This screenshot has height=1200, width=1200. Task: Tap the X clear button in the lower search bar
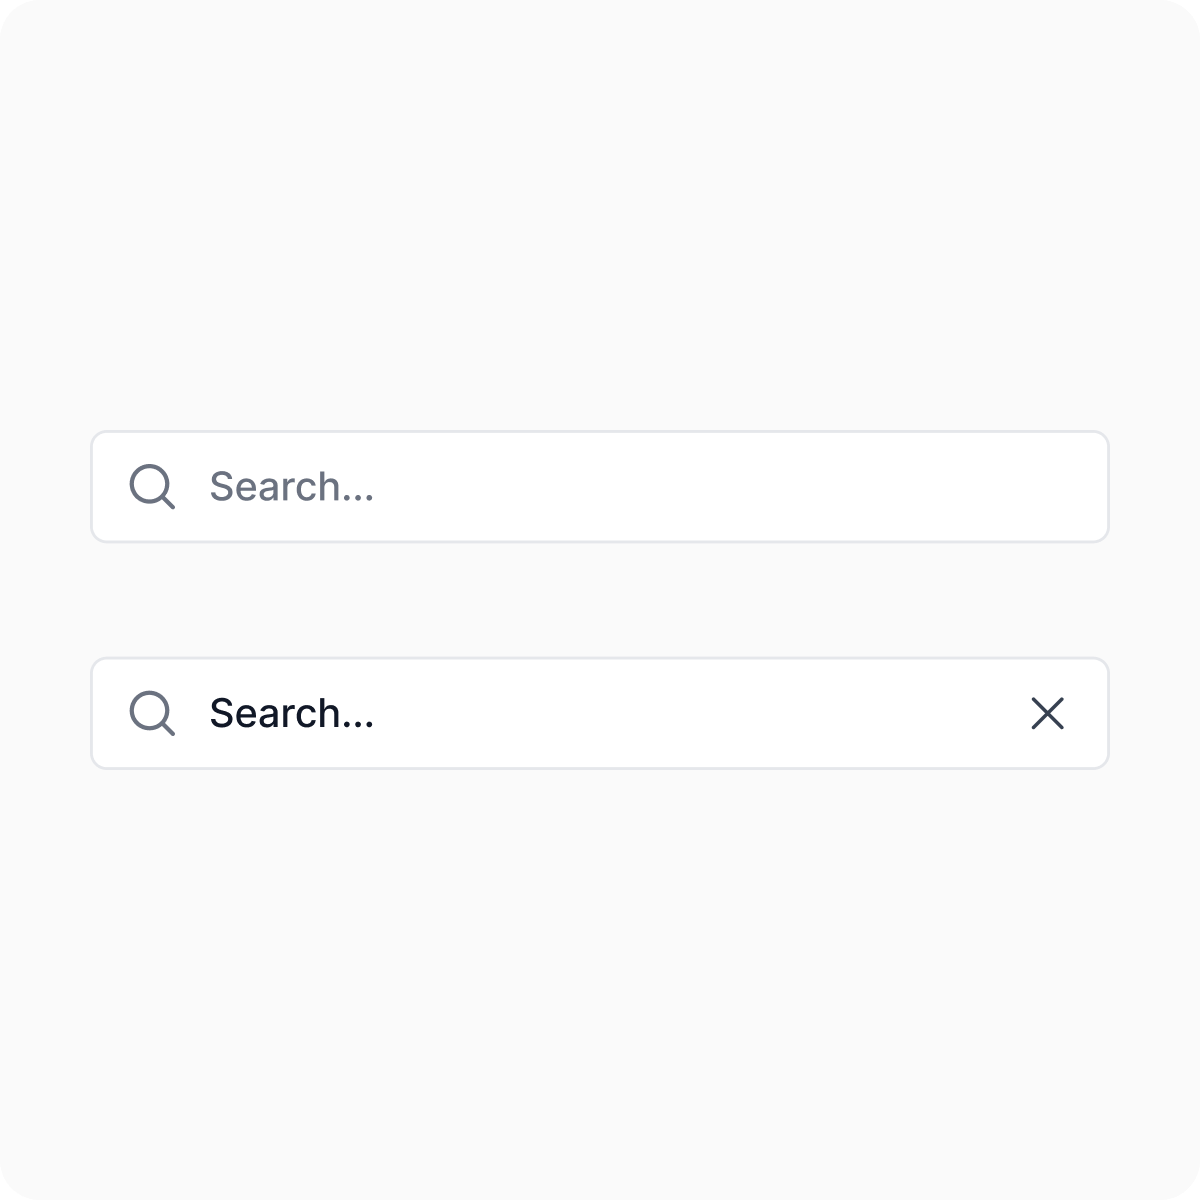click(1047, 713)
